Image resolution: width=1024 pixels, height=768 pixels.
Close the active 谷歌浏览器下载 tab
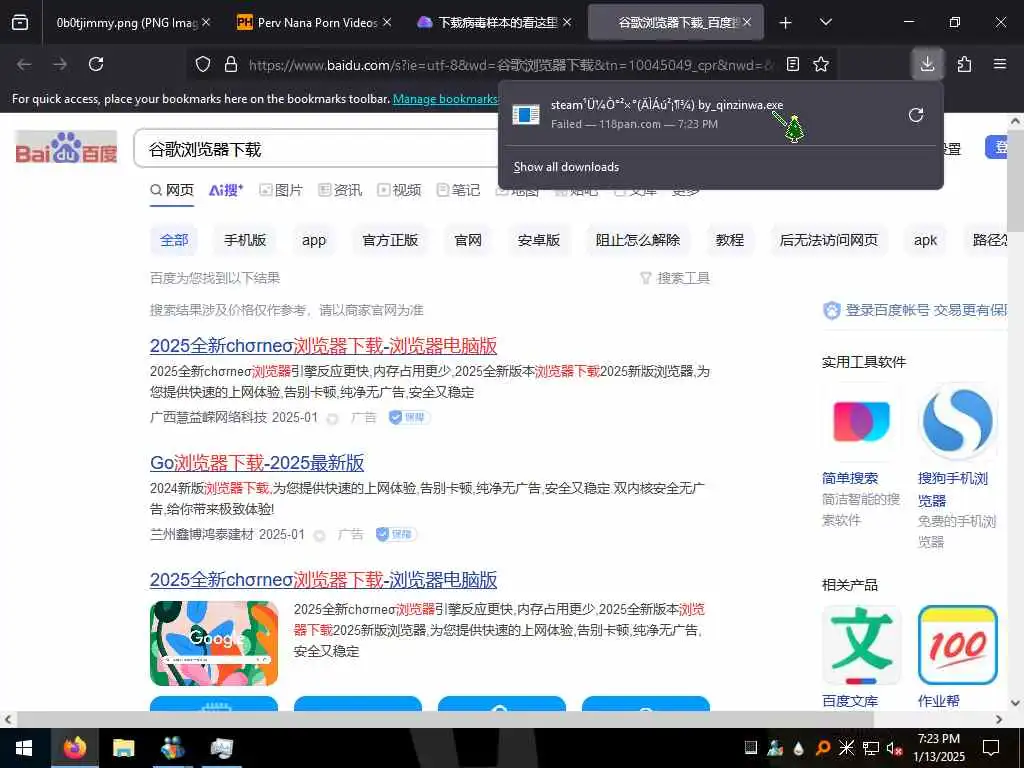point(746,22)
